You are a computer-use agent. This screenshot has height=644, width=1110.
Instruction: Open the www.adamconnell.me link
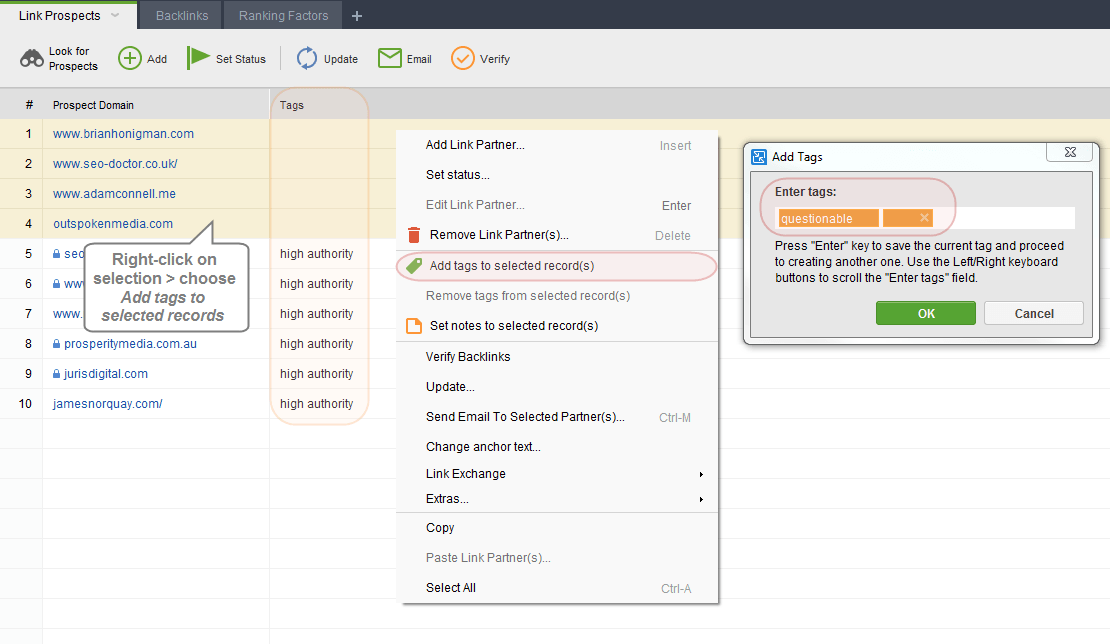[115, 193]
